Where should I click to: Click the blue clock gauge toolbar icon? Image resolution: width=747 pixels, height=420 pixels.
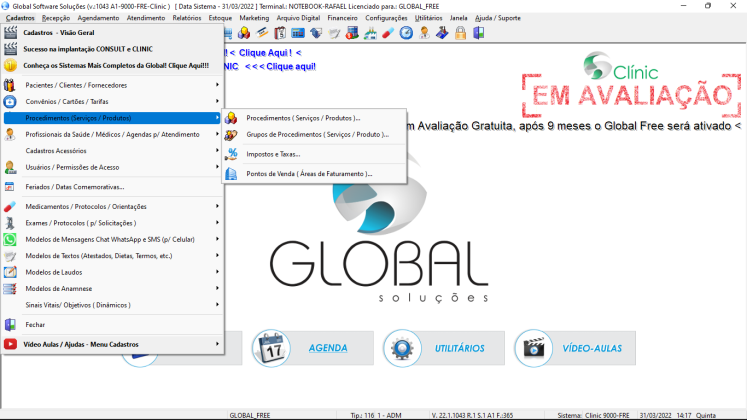pos(406,33)
